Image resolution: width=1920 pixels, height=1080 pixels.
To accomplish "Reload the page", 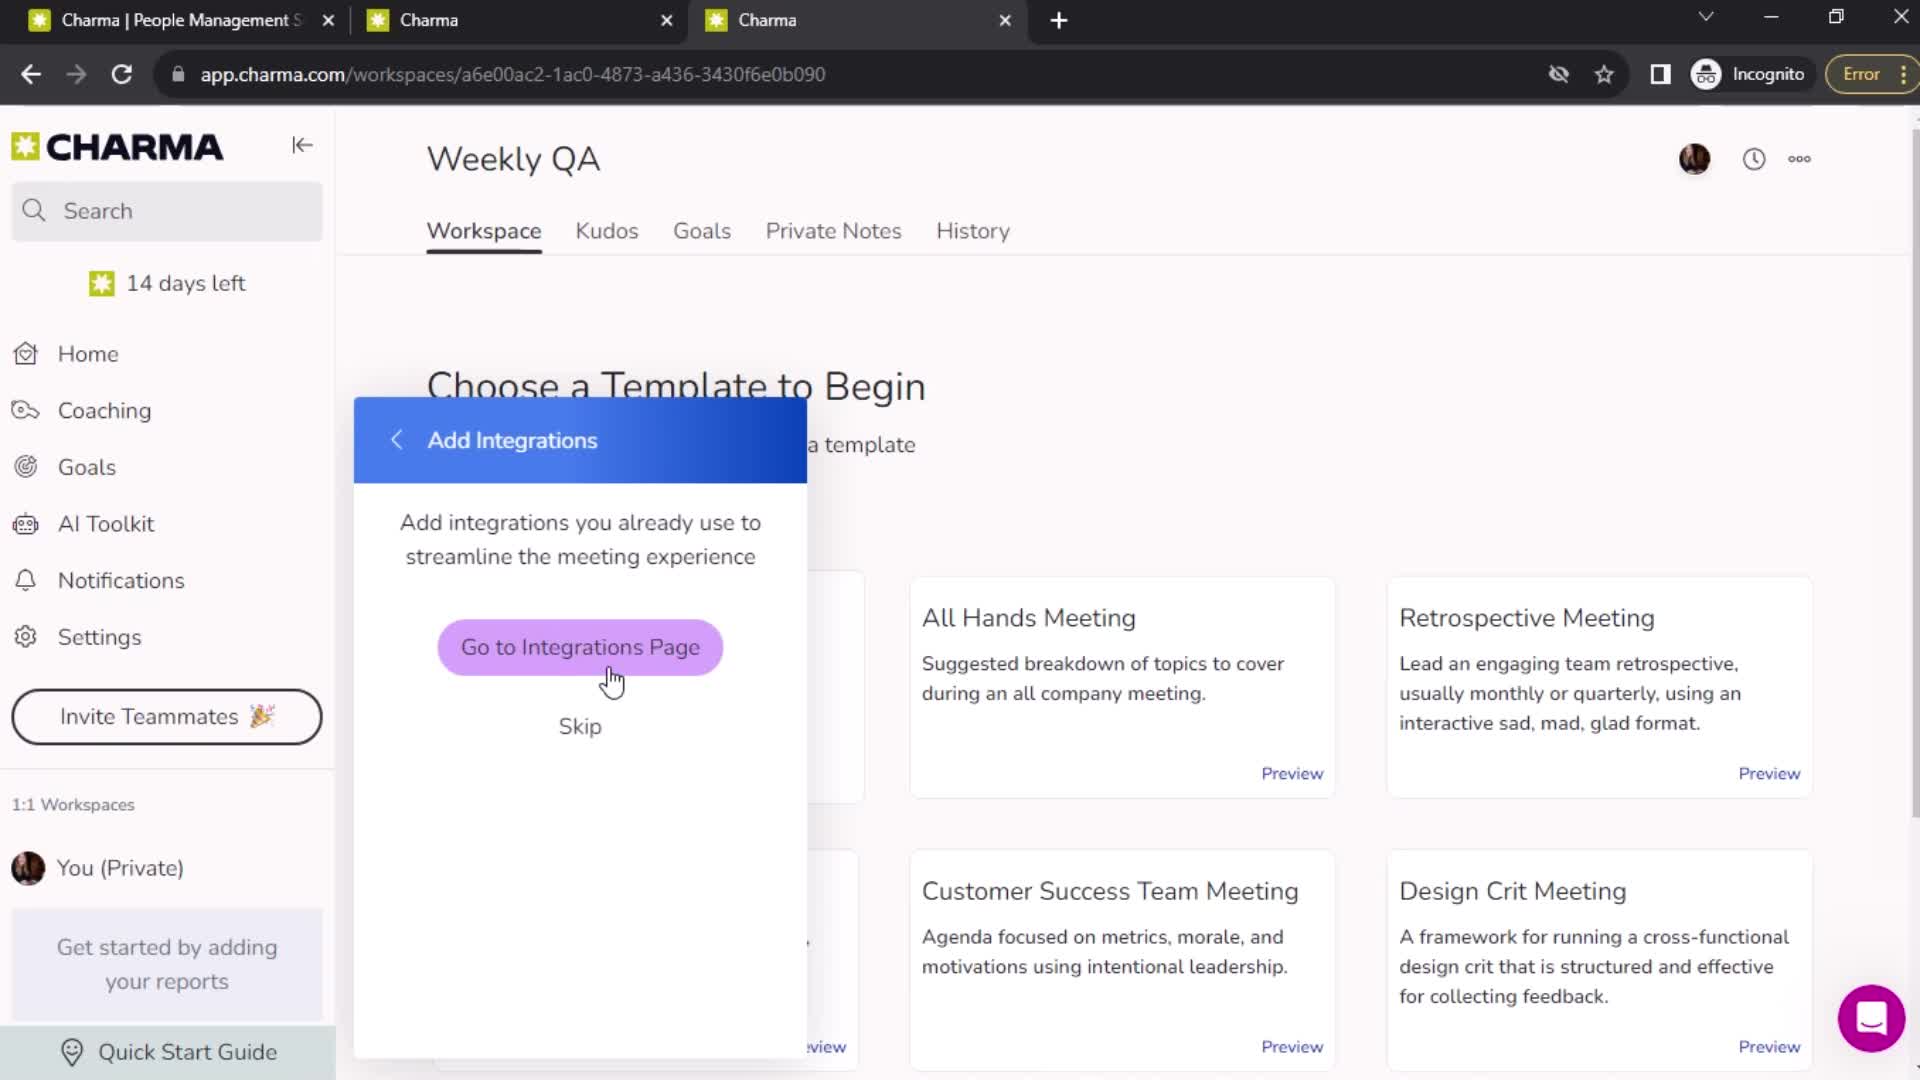I will pyautogui.click(x=122, y=74).
